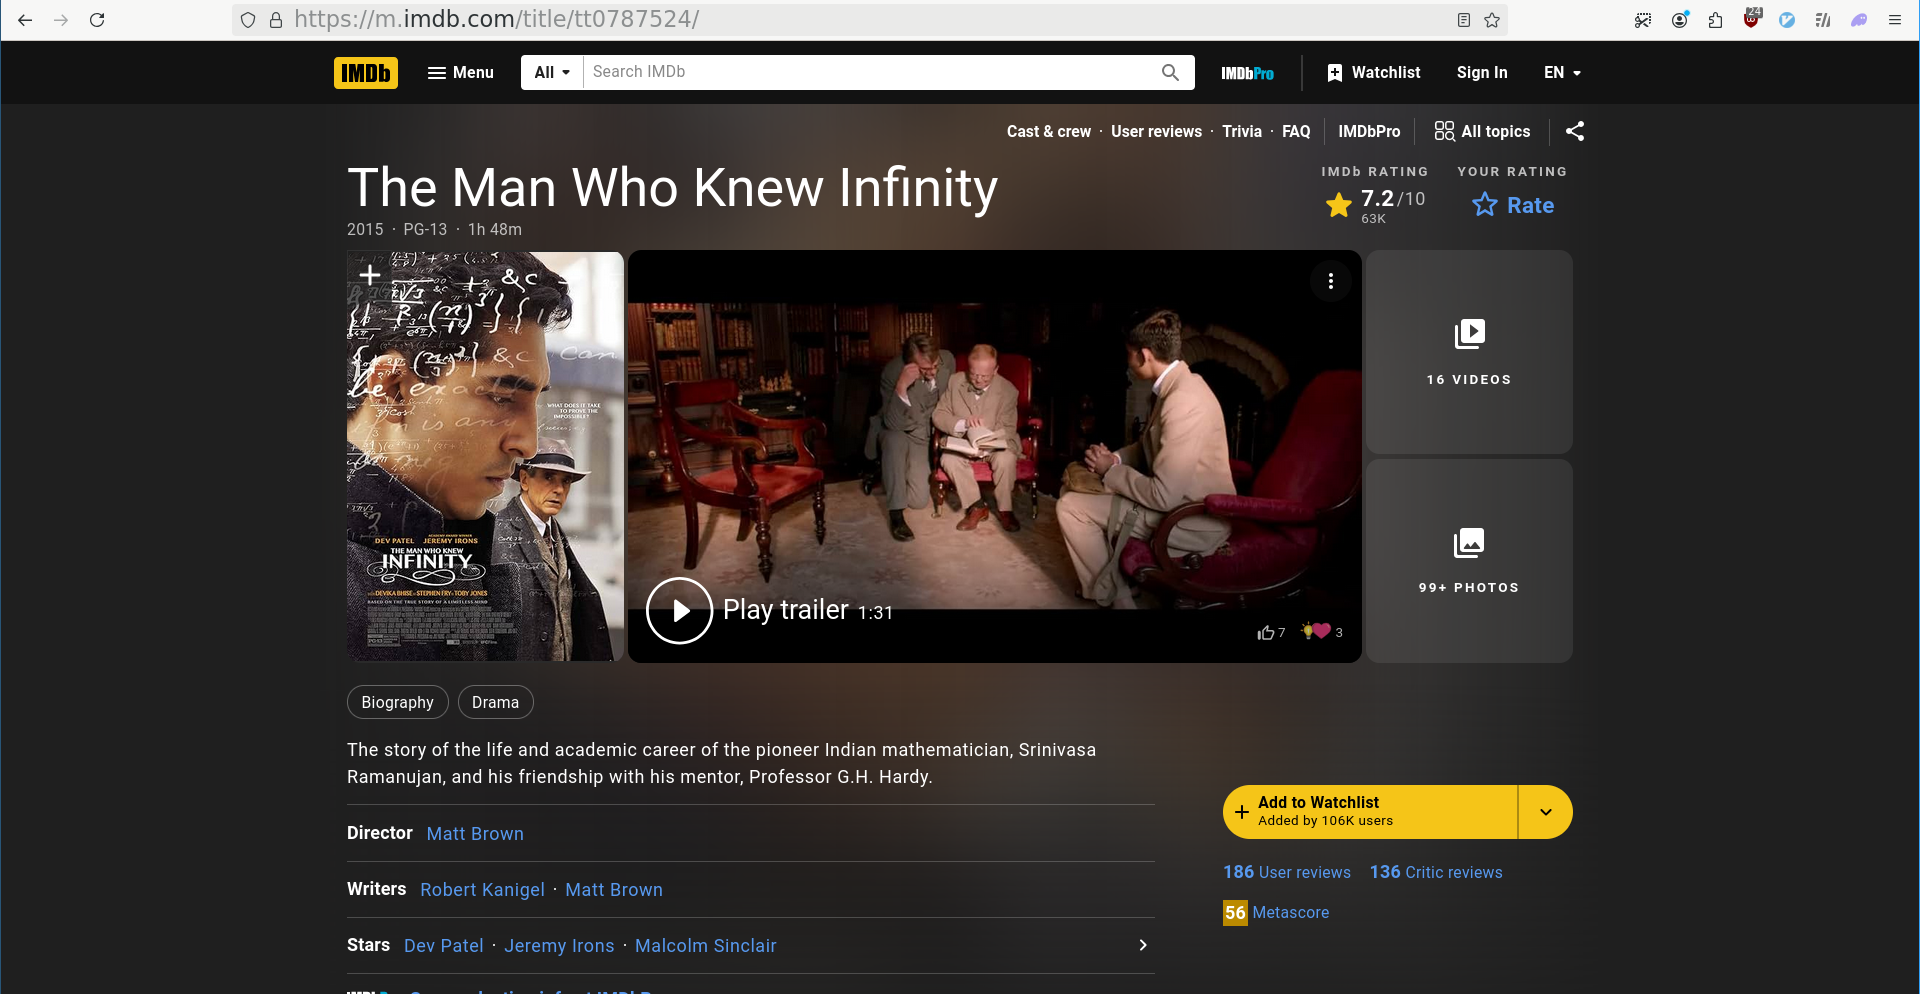Click the share icon
1920x994 pixels.
tap(1575, 131)
